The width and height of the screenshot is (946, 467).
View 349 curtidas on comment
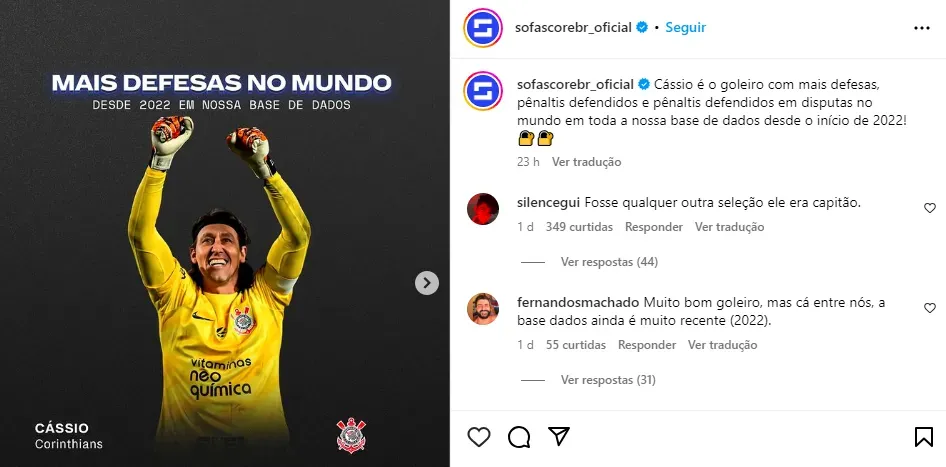[579, 227]
